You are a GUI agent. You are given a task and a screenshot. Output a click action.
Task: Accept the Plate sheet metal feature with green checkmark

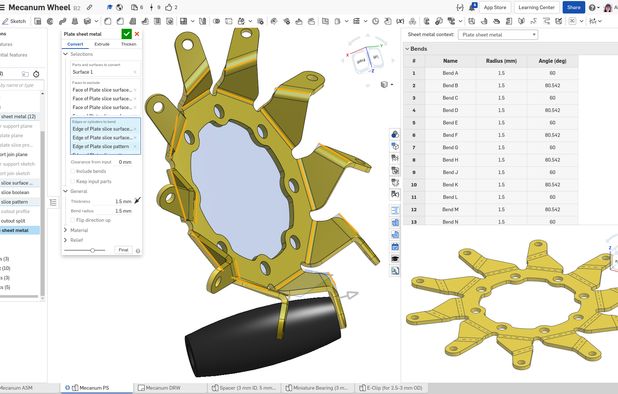126,34
